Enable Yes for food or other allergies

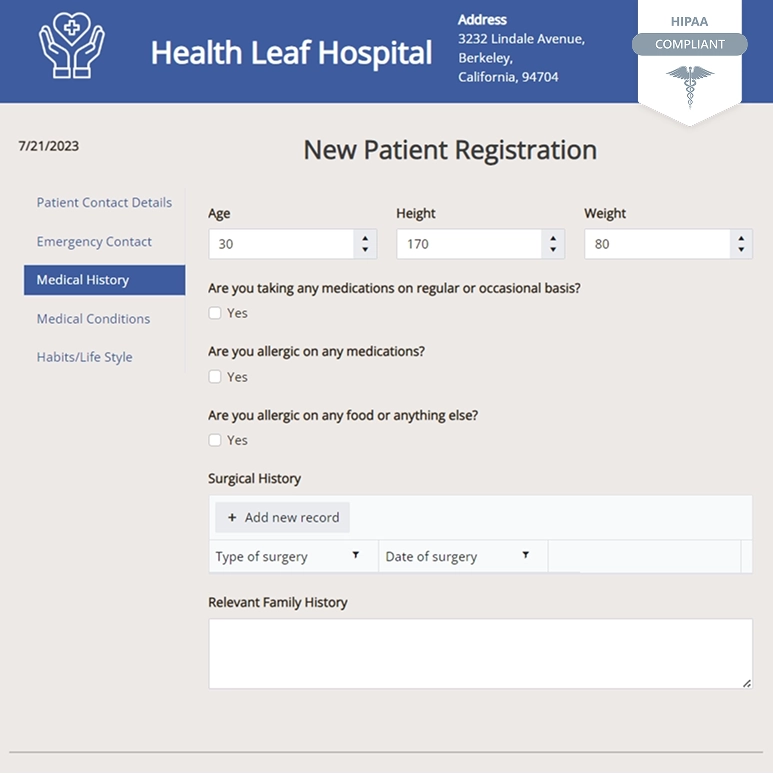point(215,440)
